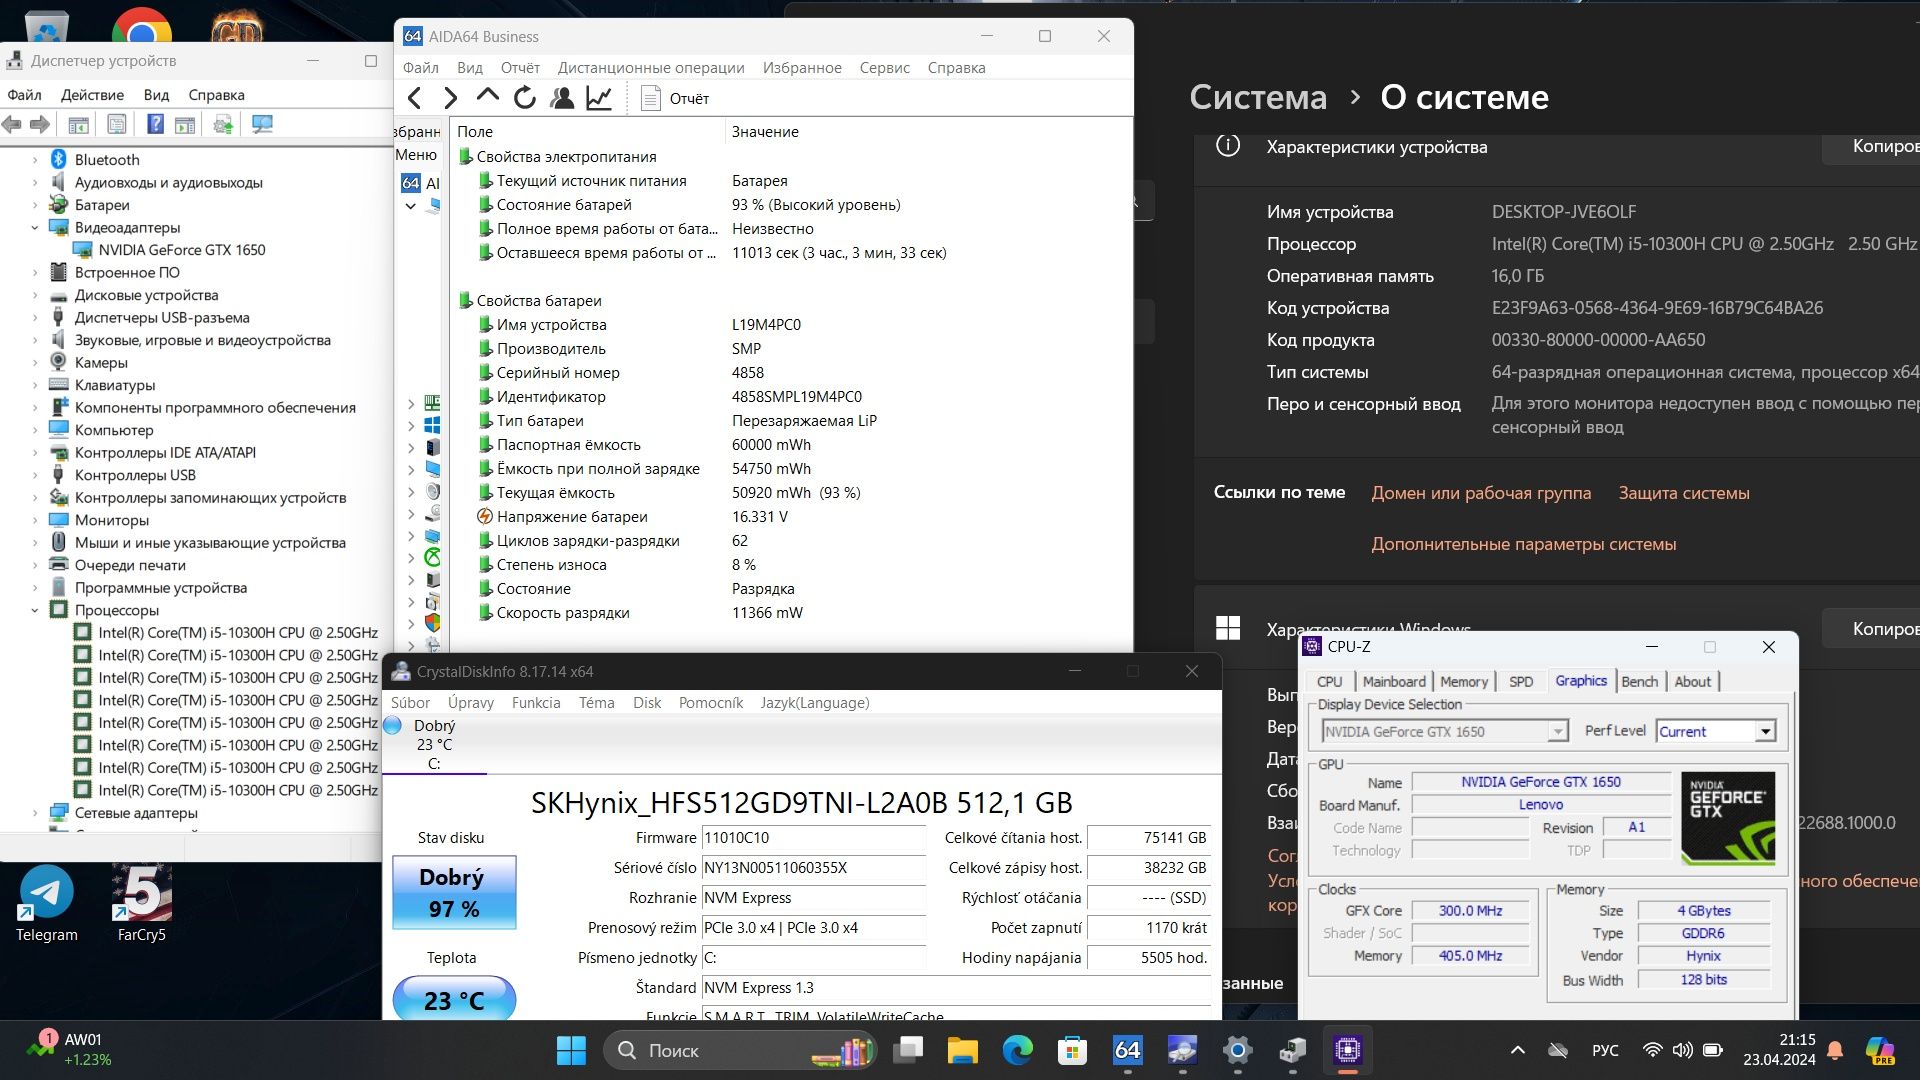Screen dimensions: 1920x1080
Task: Select Степень износа row in AIDA64
Action: click(x=790, y=565)
